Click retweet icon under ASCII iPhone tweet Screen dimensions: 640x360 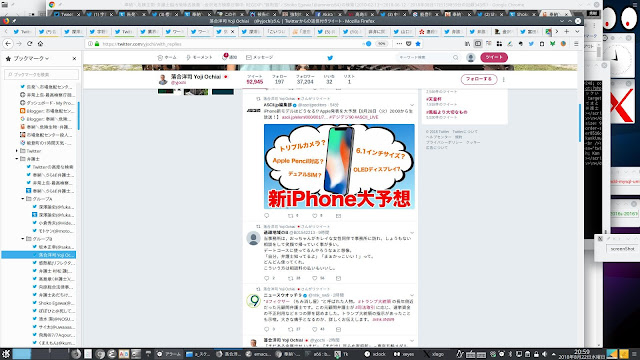click(x=291, y=216)
